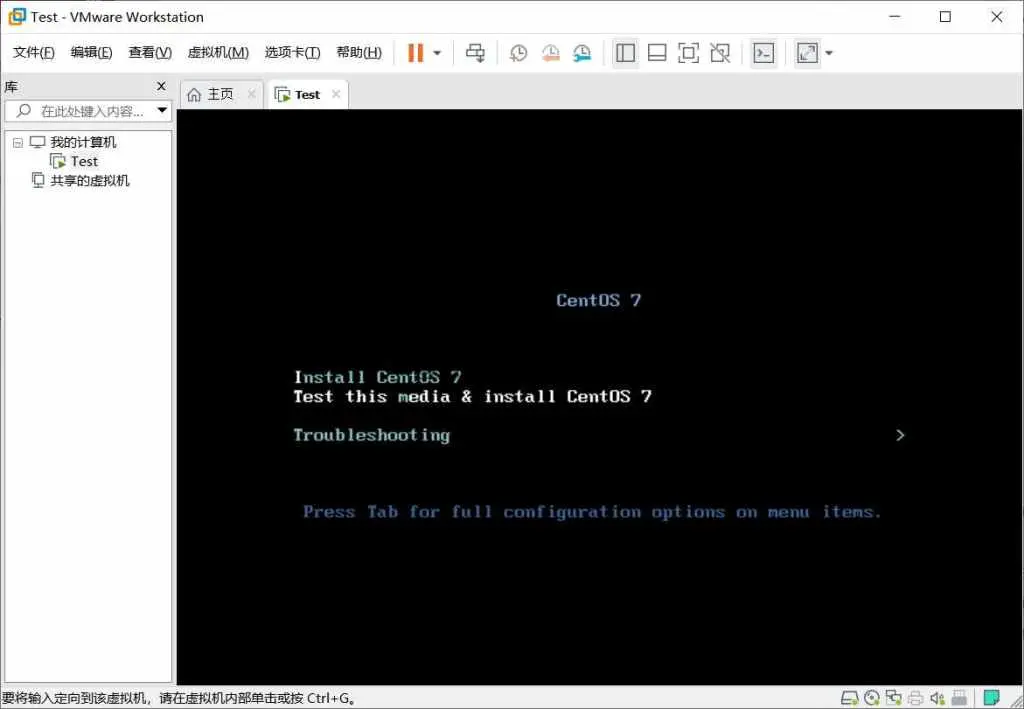Viewport: 1024px width, 709px height.
Task: Open the power options dropdown arrow
Action: pos(438,54)
